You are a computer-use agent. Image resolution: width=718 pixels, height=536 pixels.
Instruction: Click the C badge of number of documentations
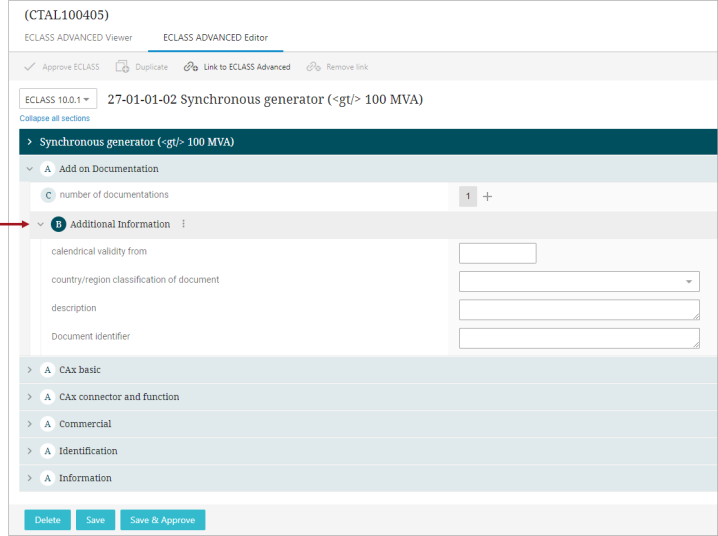[48, 195]
